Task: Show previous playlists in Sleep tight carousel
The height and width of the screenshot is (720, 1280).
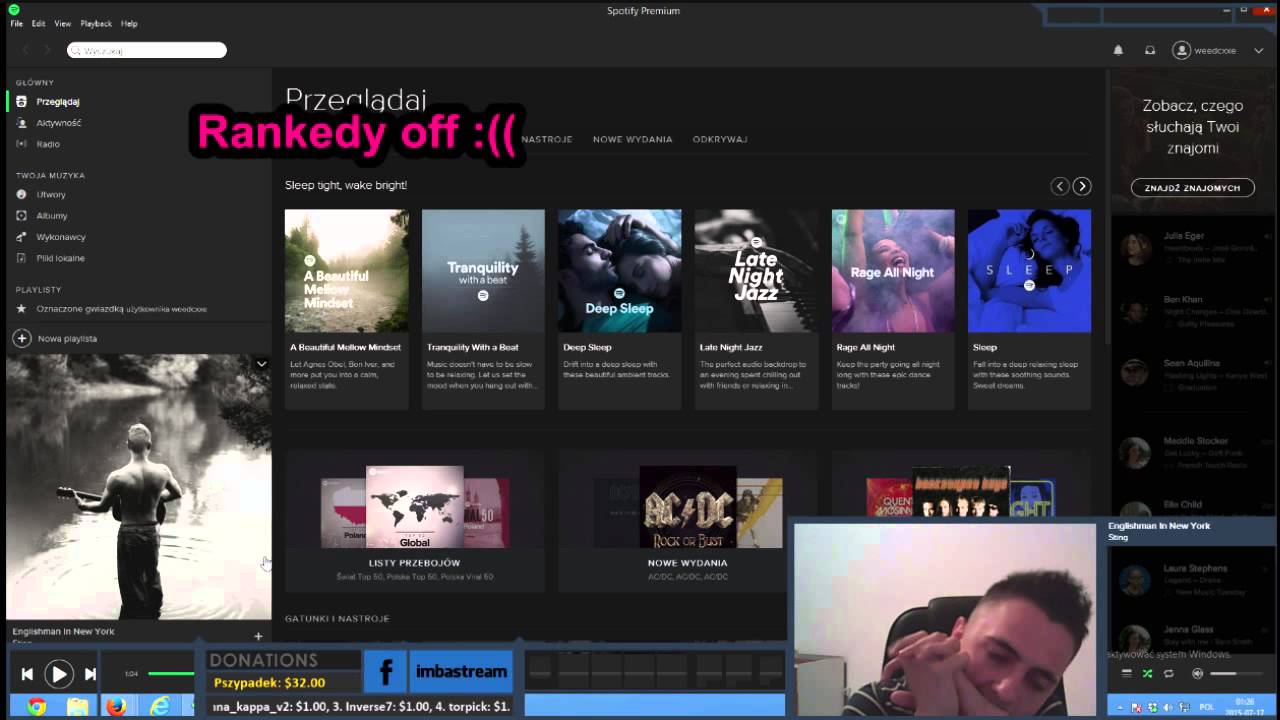Action: click(x=1060, y=186)
